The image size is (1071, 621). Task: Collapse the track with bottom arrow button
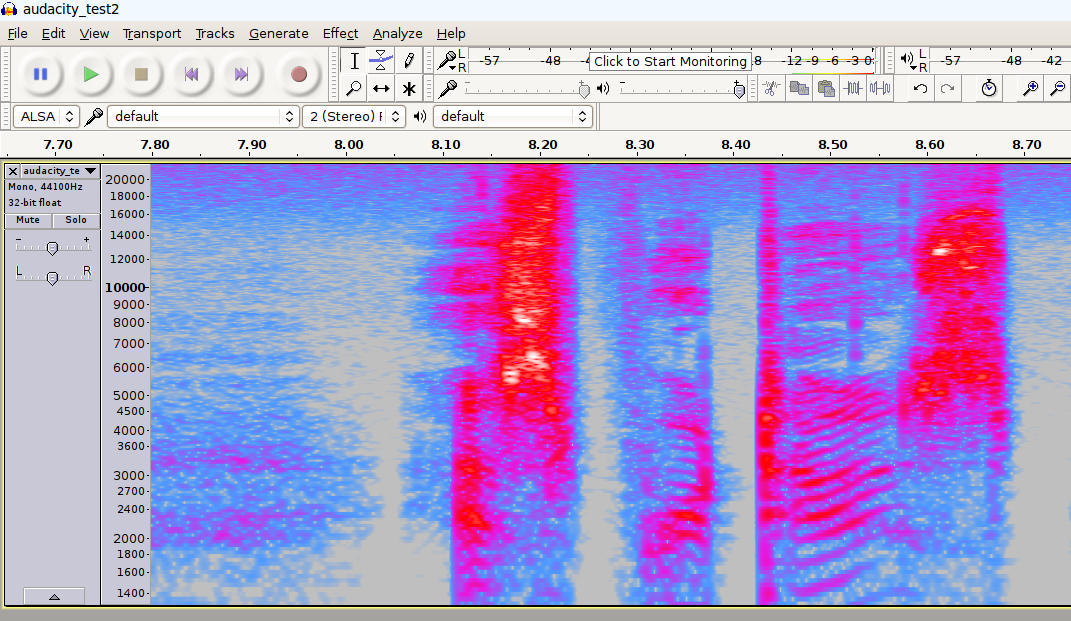(x=54, y=596)
